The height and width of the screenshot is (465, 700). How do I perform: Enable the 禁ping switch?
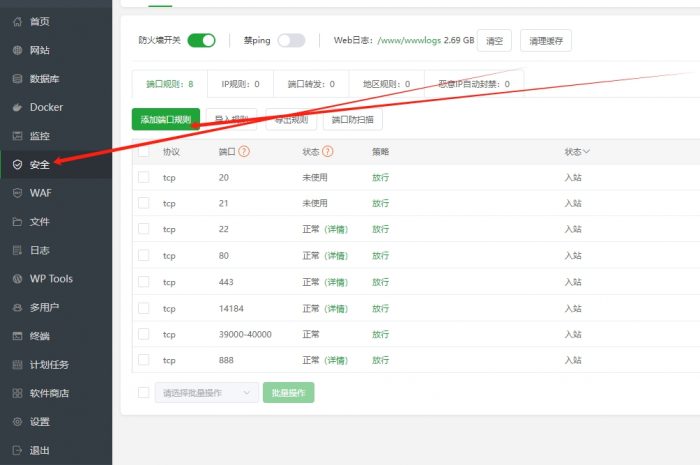(291, 41)
